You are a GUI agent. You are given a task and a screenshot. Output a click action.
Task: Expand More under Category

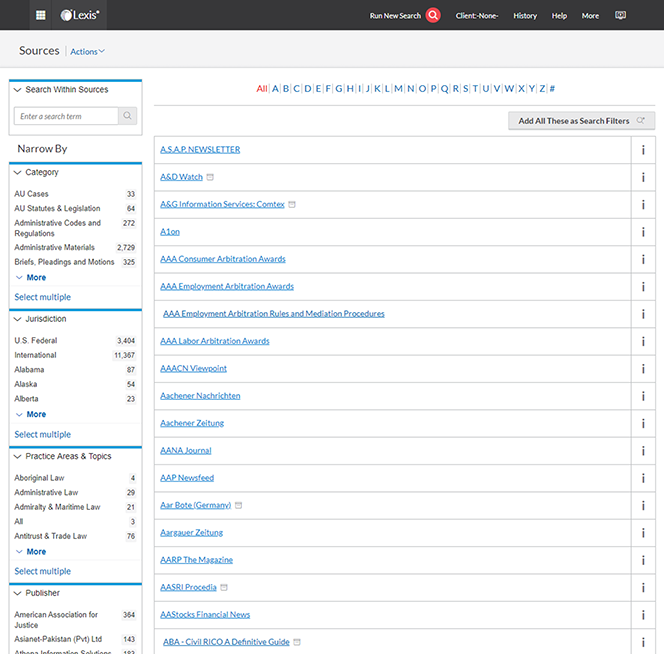[x=31, y=277]
